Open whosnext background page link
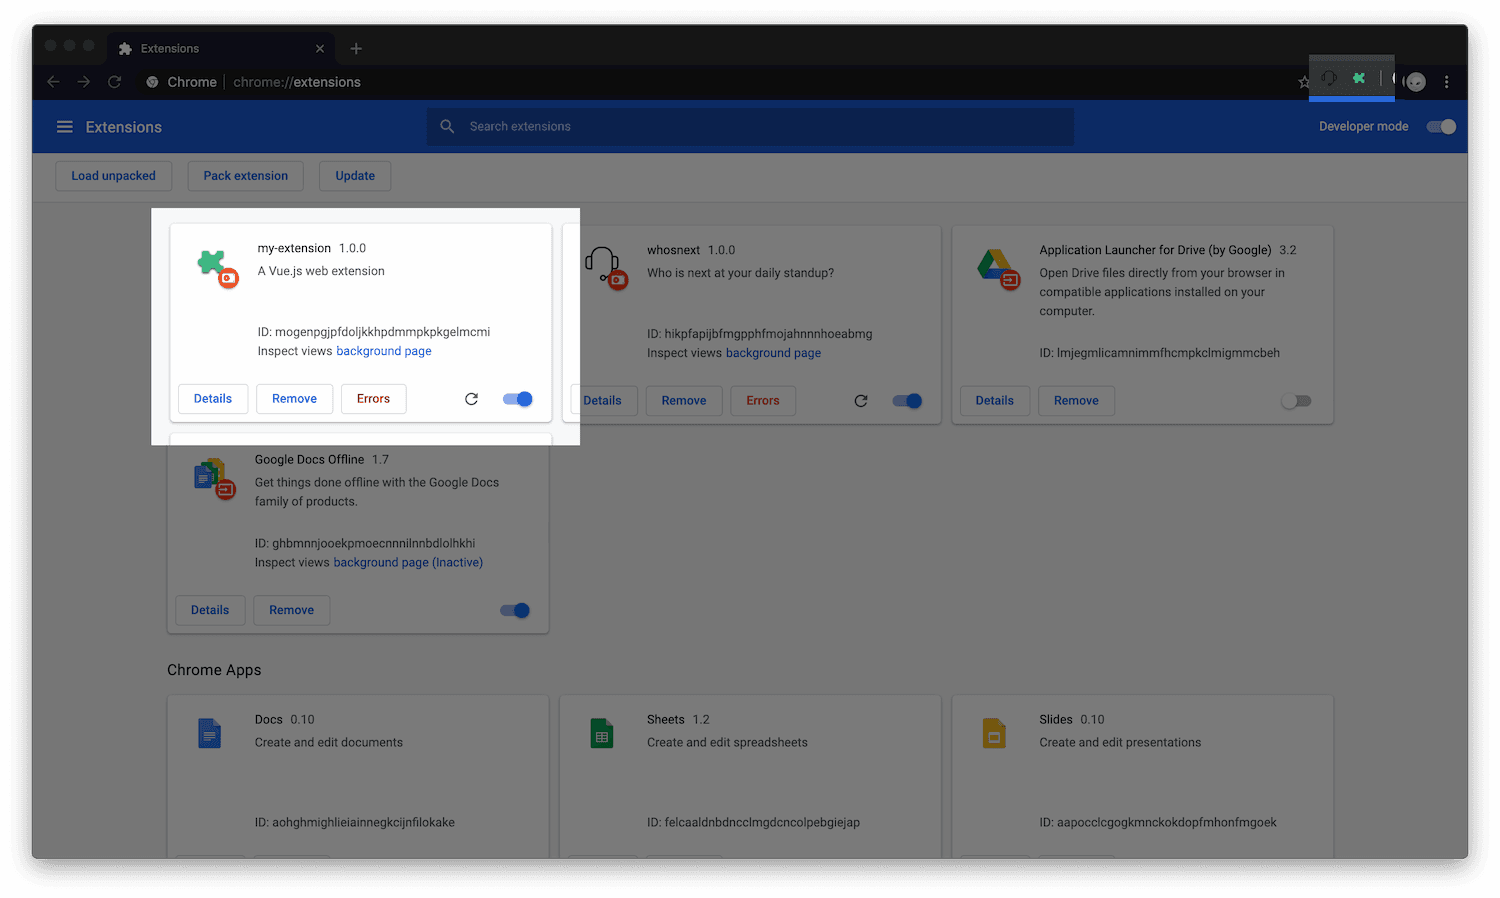1500x898 pixels. [x=773, y=353]
